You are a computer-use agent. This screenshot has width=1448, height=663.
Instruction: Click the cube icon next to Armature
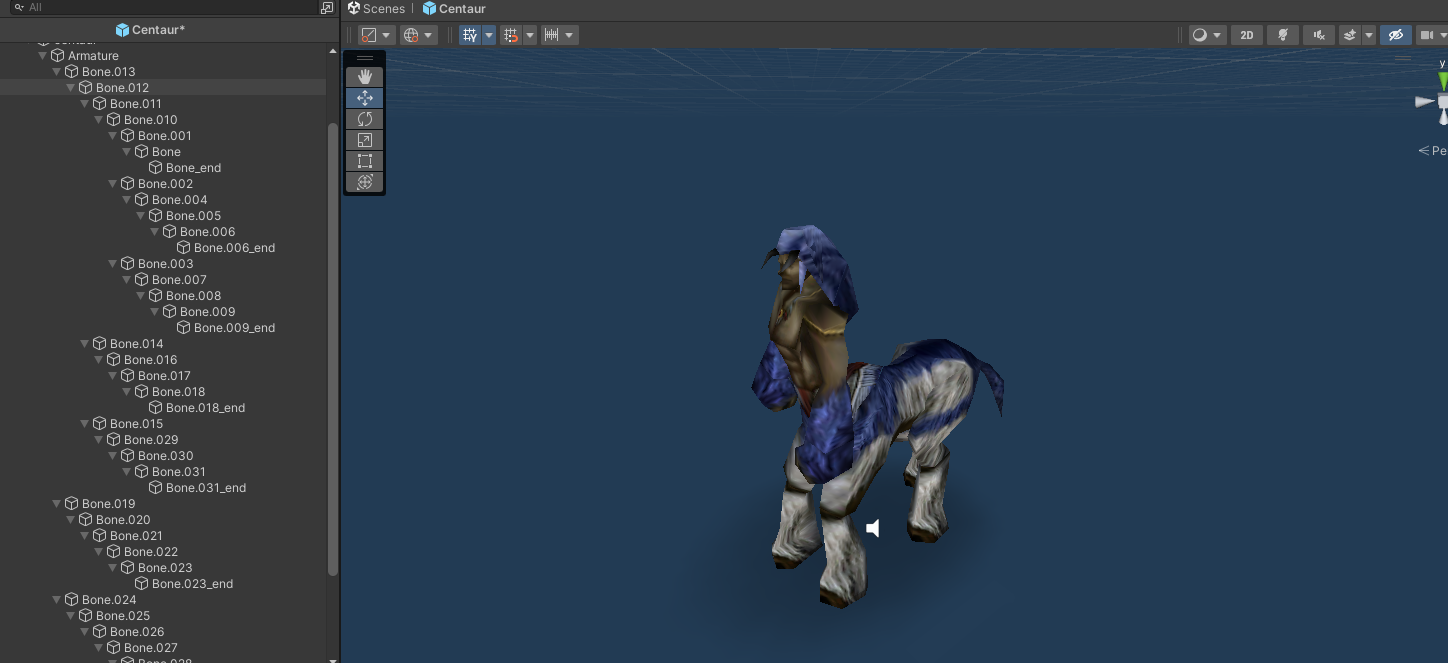[x=58, y=56]
